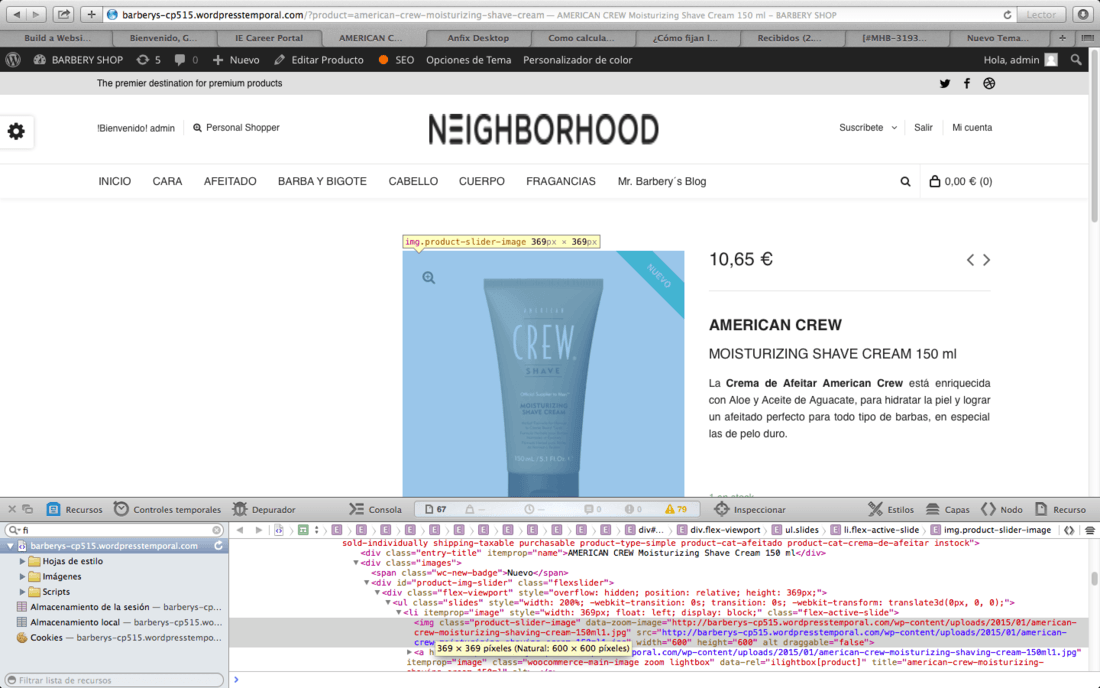This screenshot has height=688, width=1100.
Task: Zoom the product image with magnifier icon
Action: (x=429, y=278)
